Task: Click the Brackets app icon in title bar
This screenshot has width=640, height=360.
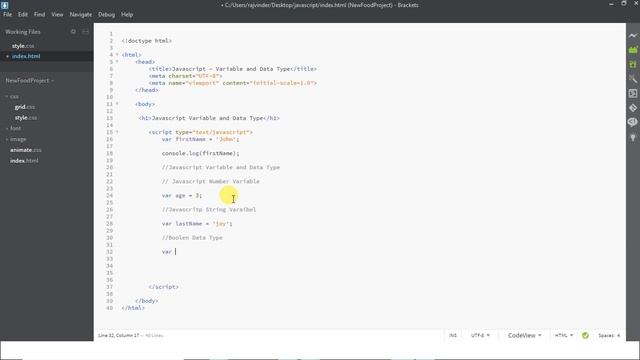Action: pos(4,5)
